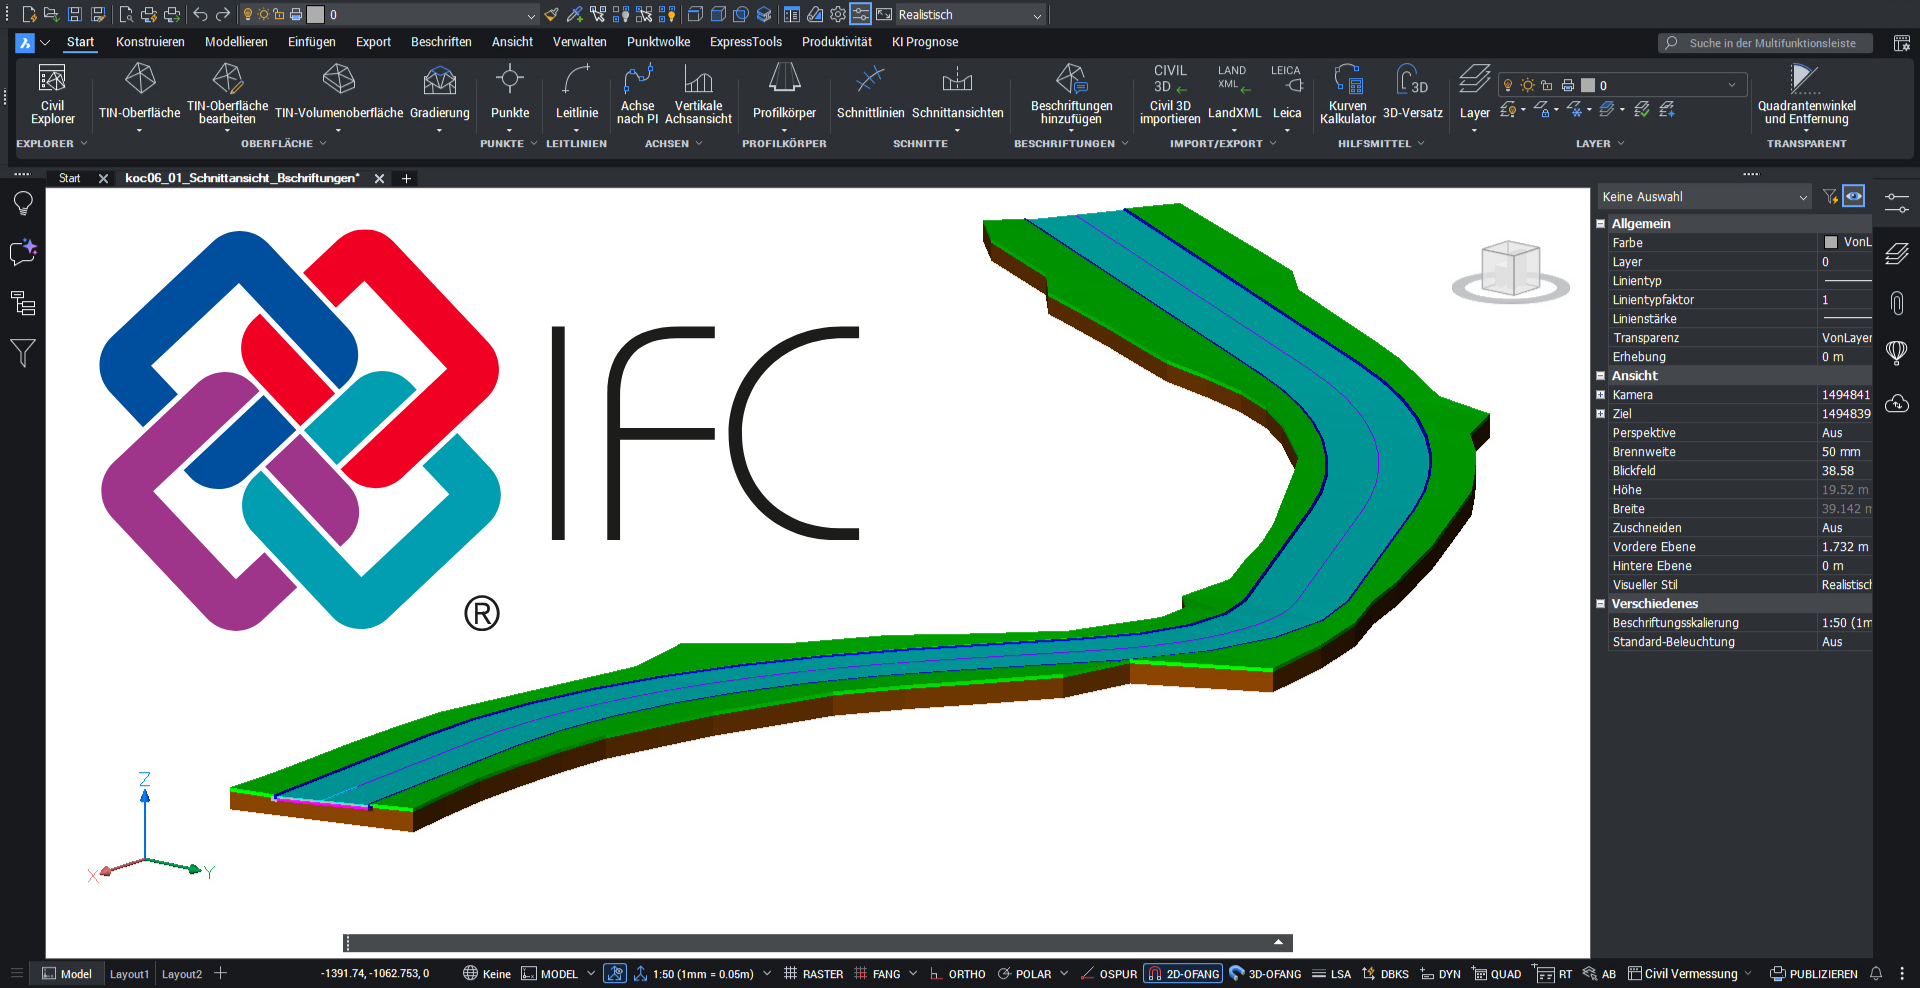Add a new layout with the plus button
Screen dimensions: 1920x988
[221, 973]
